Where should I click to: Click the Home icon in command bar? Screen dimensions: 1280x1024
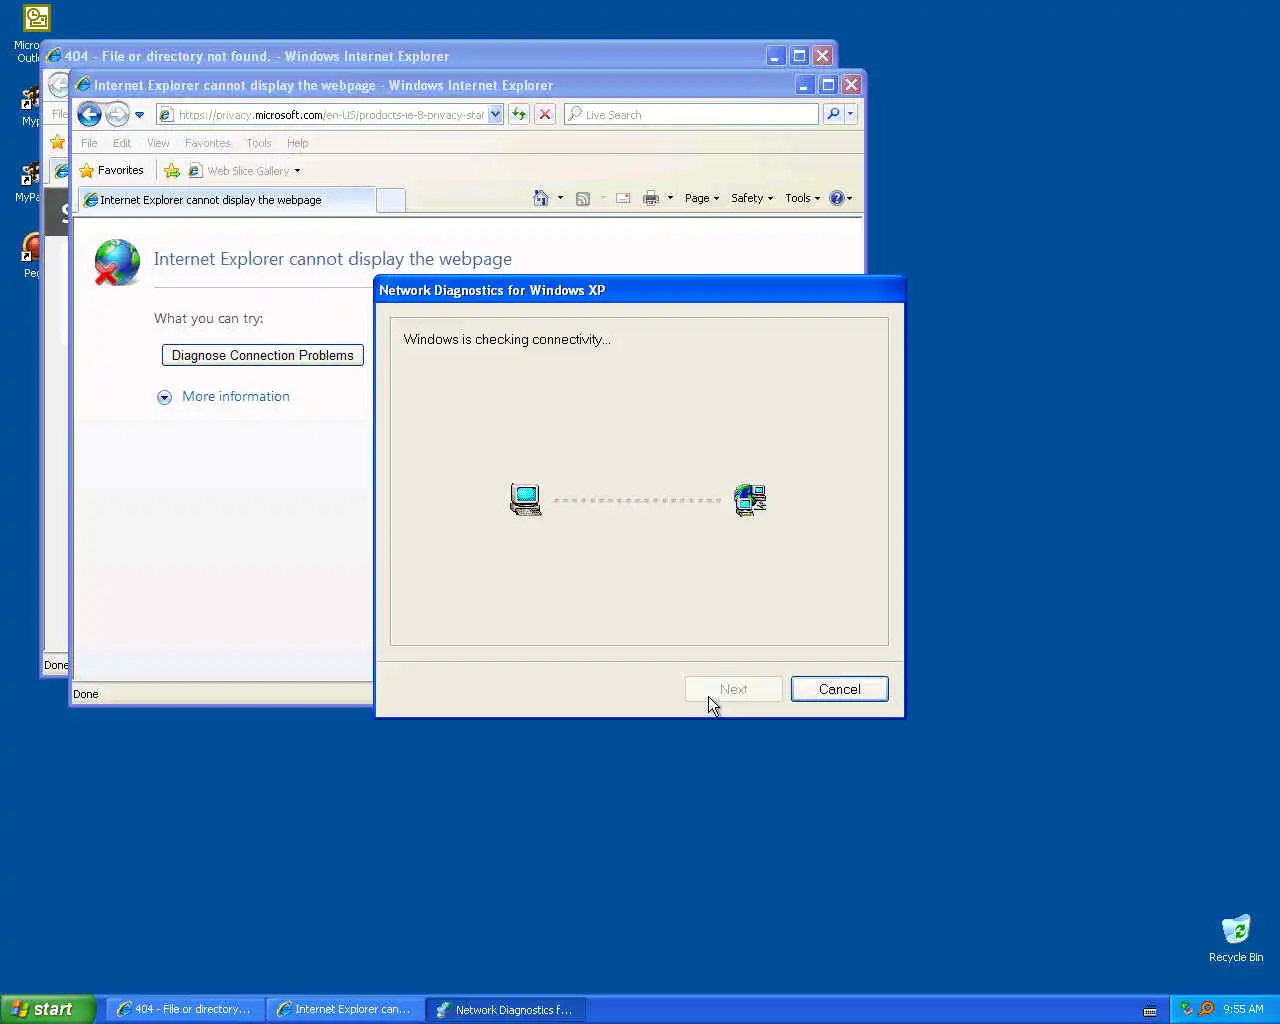(x=541, y=198)
